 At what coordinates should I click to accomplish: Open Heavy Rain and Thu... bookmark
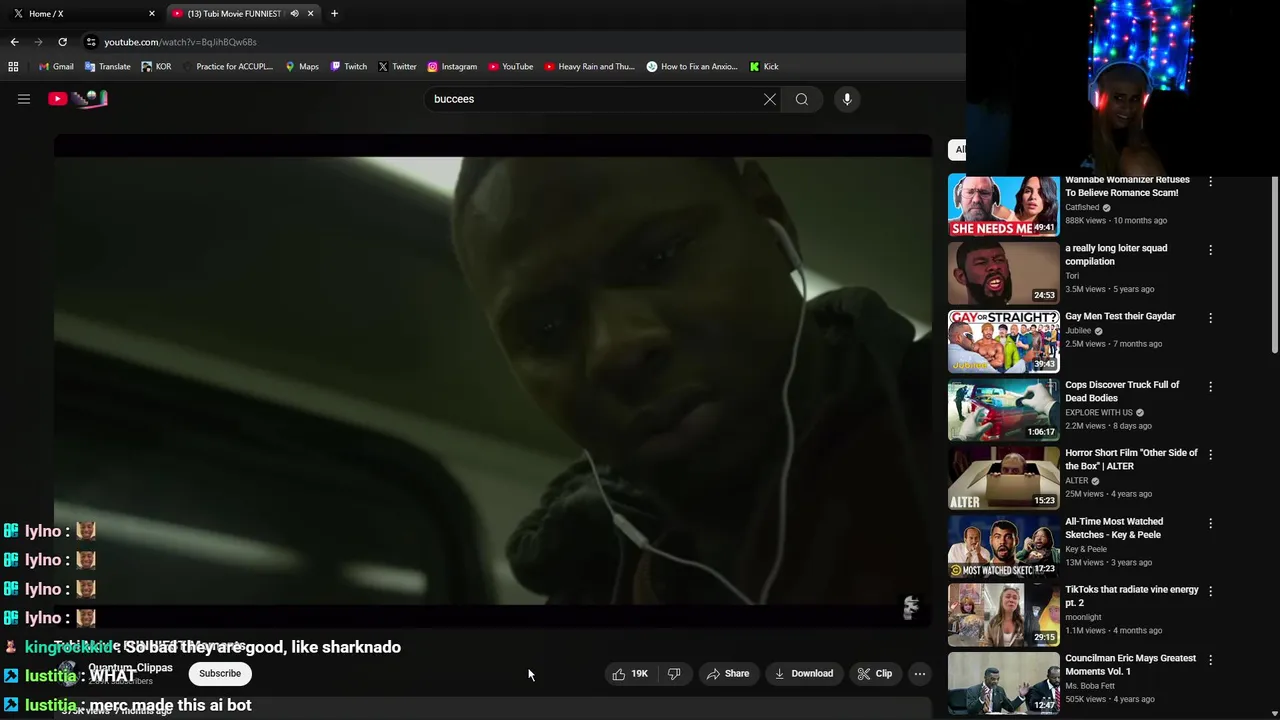(x=589, y=67)
